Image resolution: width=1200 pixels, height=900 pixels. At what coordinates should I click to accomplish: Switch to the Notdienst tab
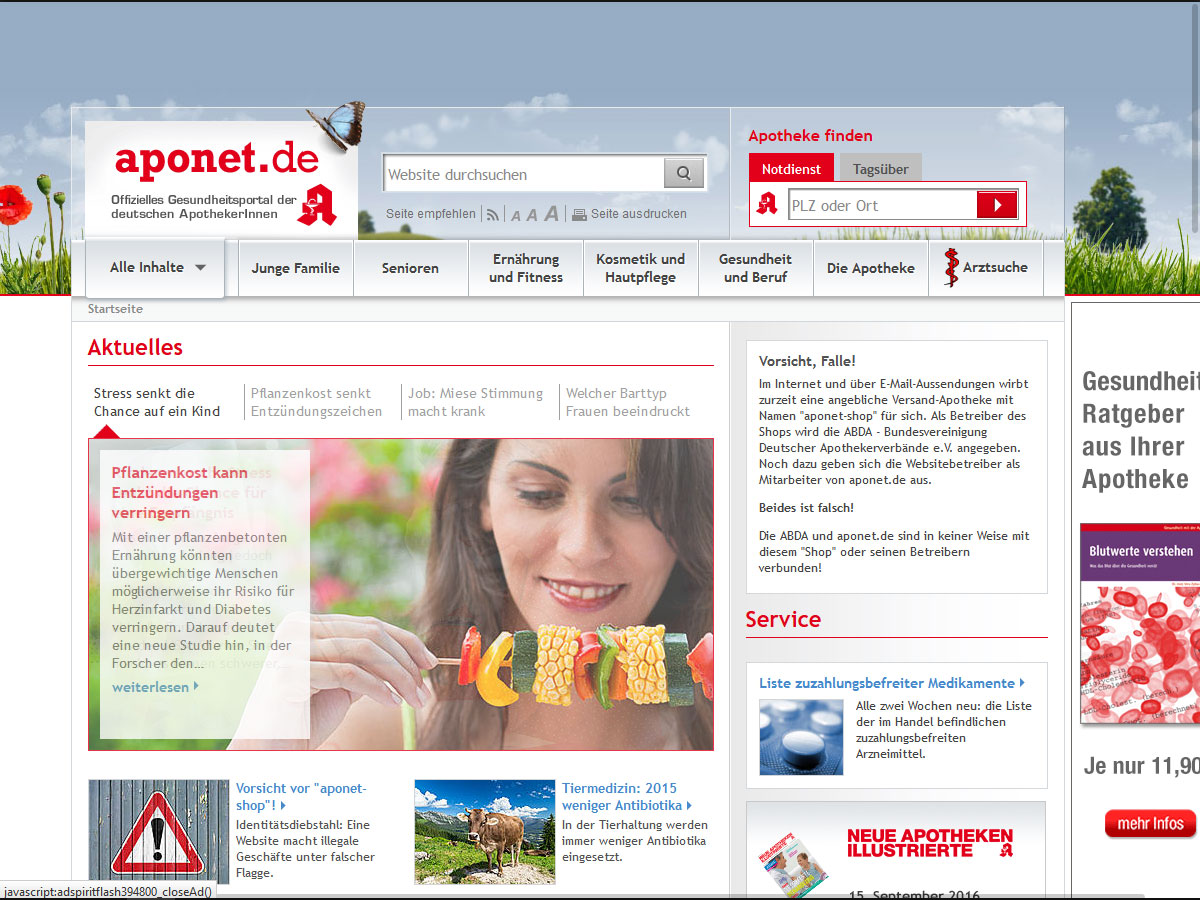791,169
